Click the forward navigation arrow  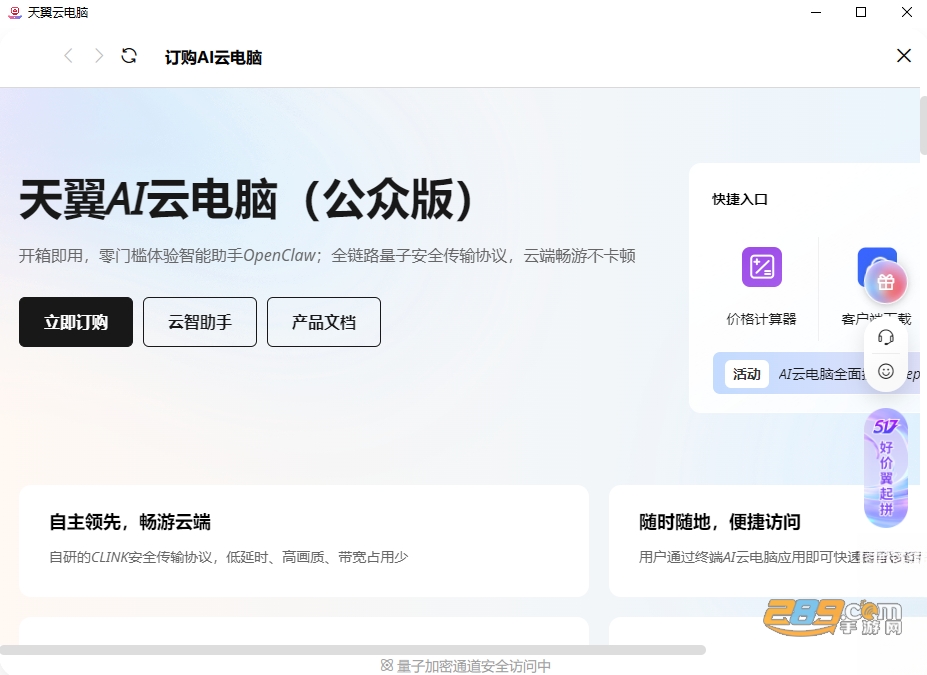(x=99, y=56)
